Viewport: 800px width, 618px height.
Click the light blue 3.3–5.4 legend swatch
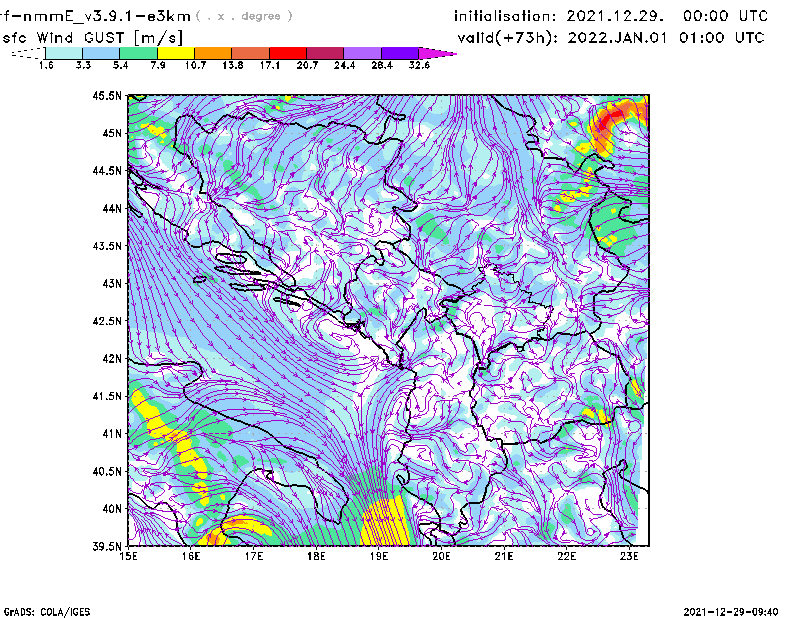pyautogui.click(x=101, y=53)
